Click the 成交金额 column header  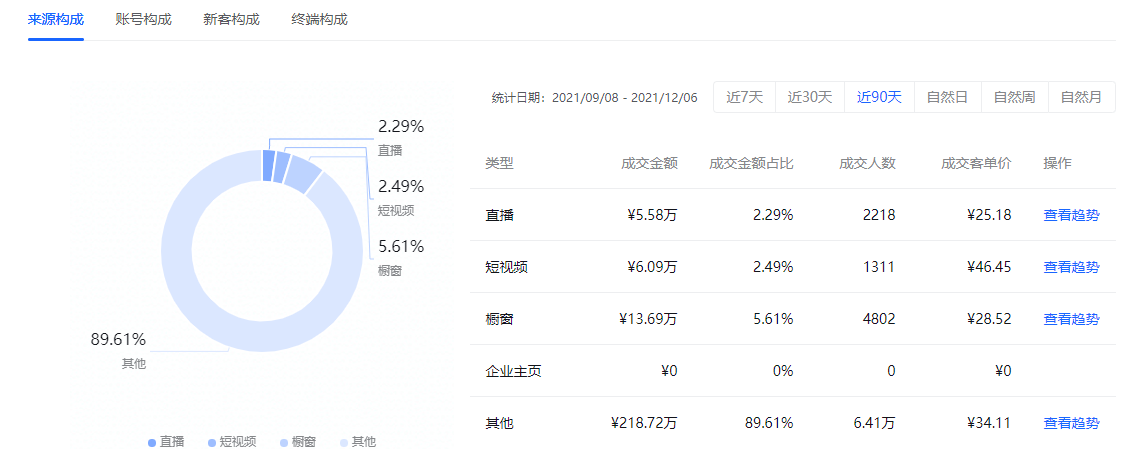pyautogui.click(x=649, y=163)
